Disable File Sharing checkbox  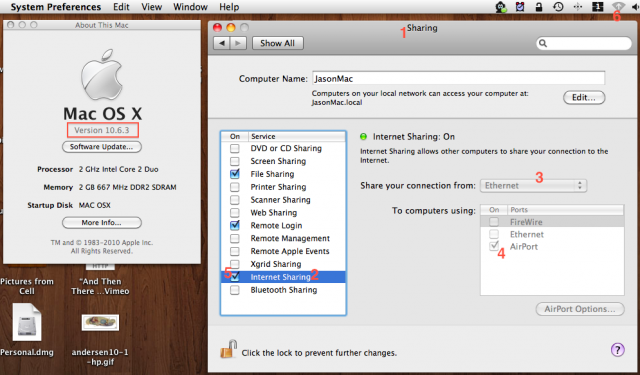(235, 174)
